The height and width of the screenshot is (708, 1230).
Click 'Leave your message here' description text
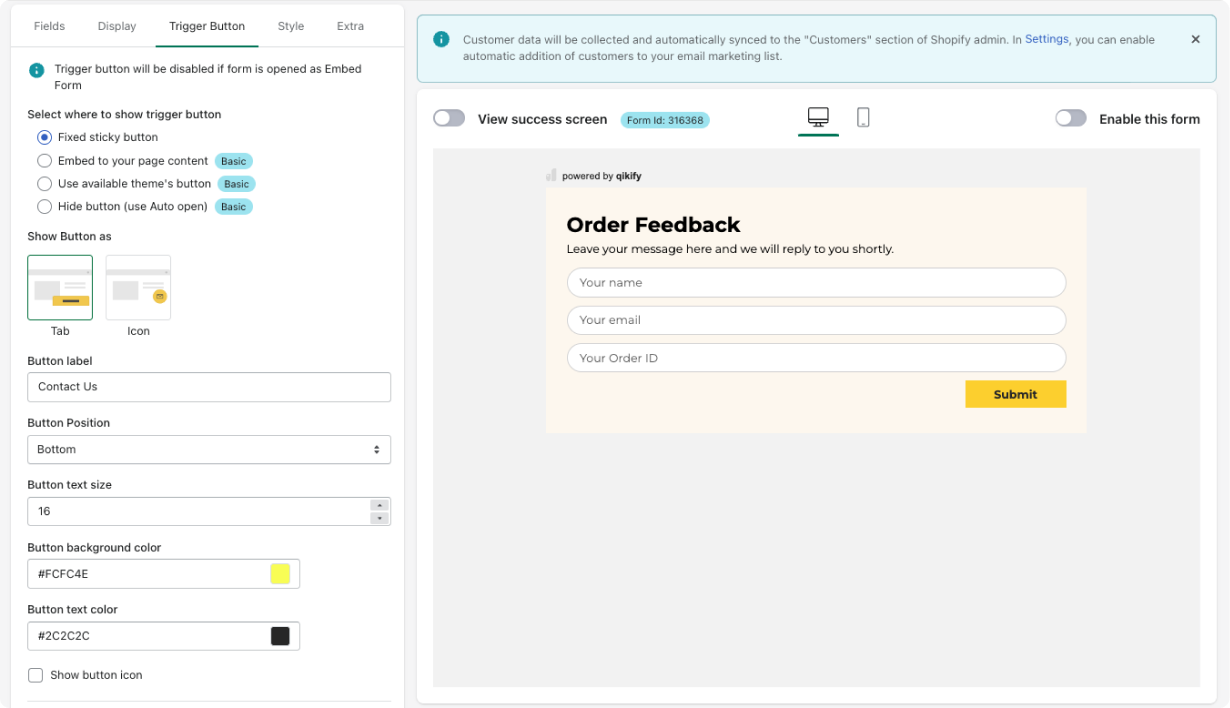coord(730,249)
